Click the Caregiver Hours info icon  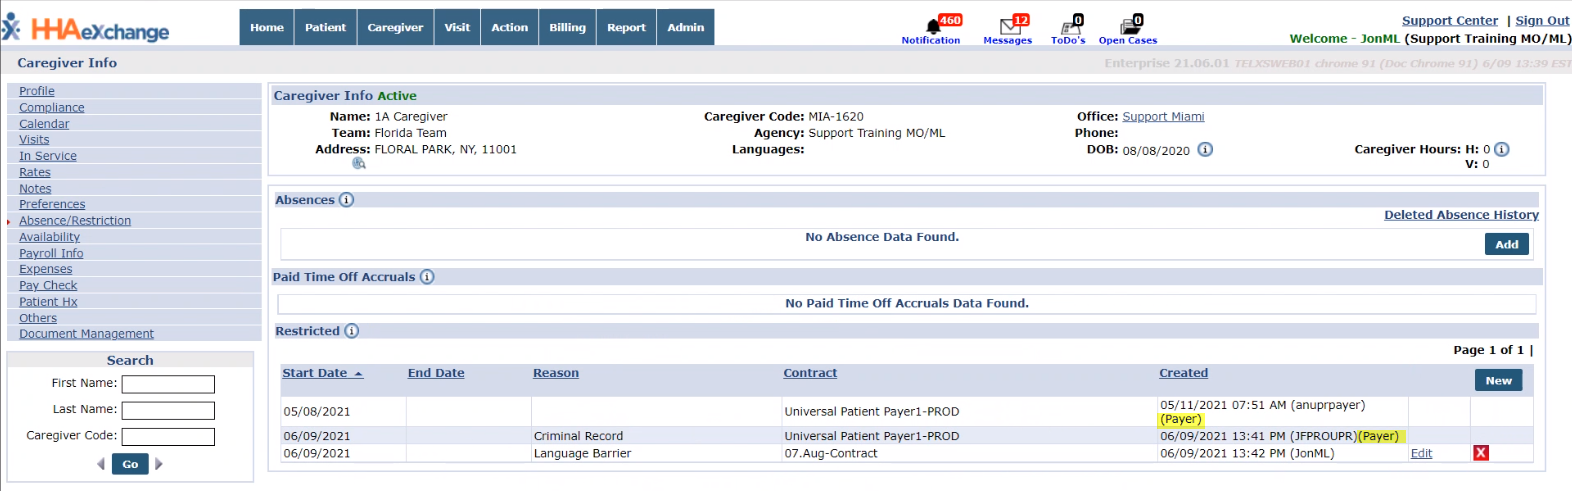(1501, 150)
